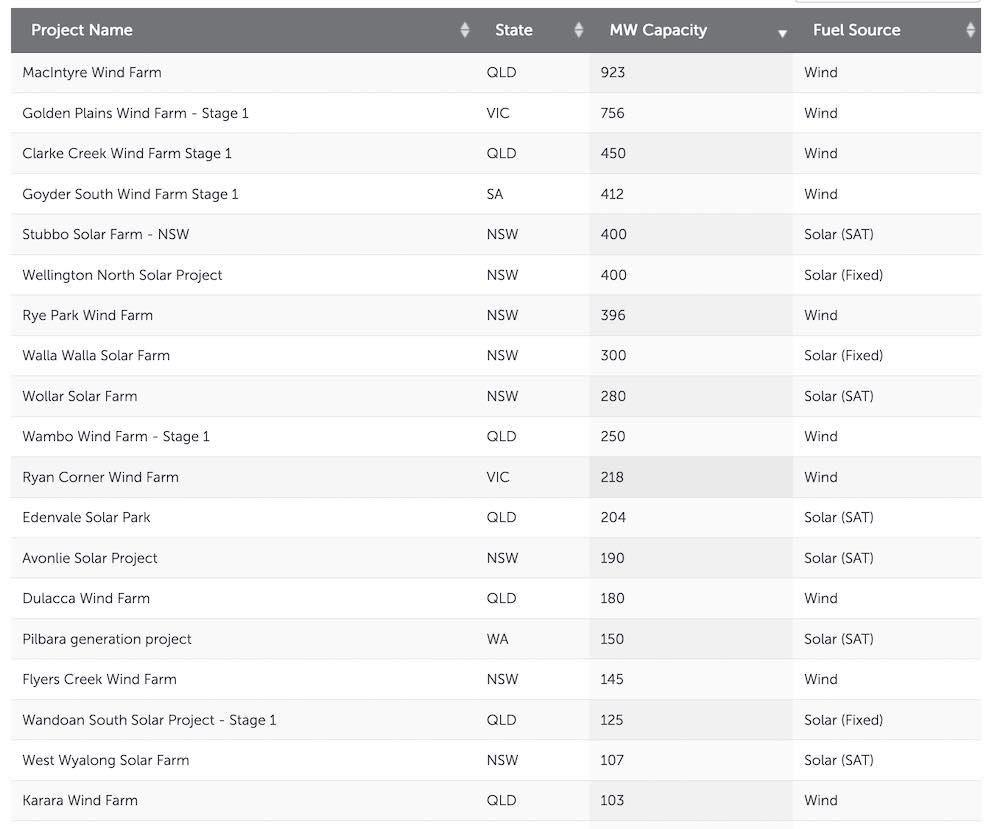
Task: Select Goyder South Wind Farm Stage 1
Action: [x=130, y=194]
